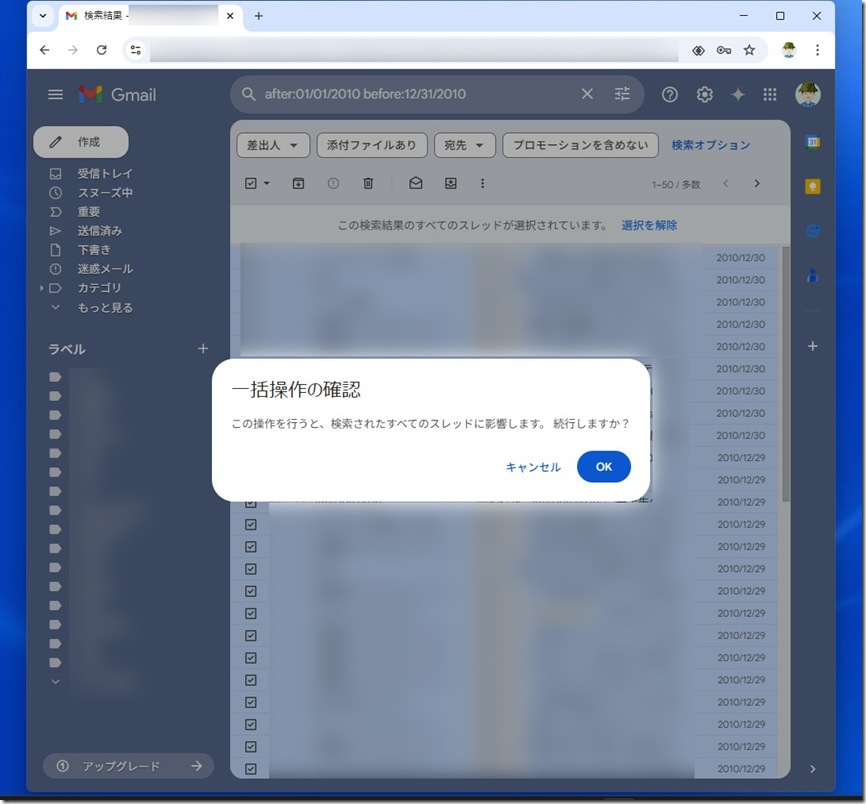866x804 pixels.
Task: Click the 検索オプション link
Action: (711, 145)
